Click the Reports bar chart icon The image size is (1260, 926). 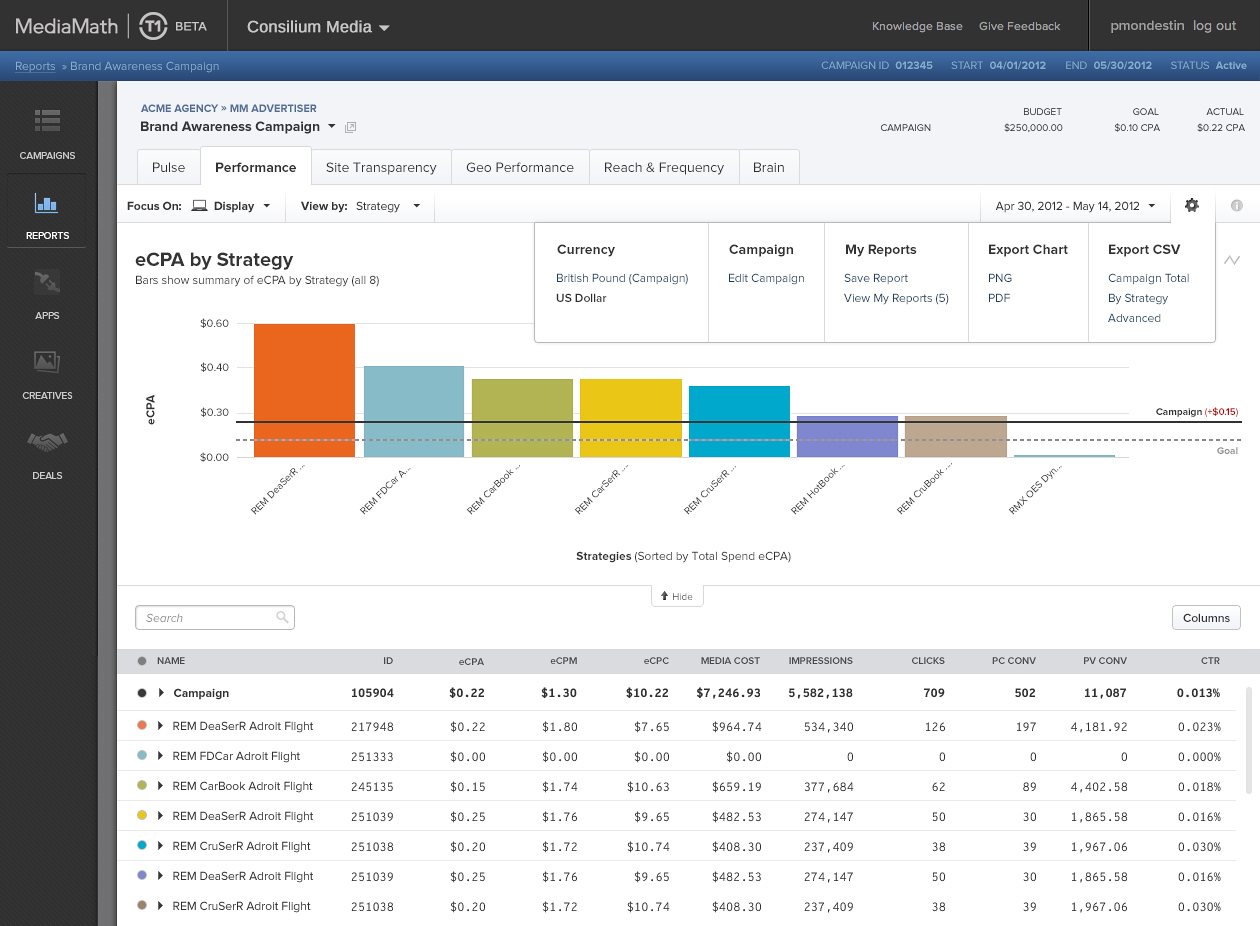[x=47, y=204]
